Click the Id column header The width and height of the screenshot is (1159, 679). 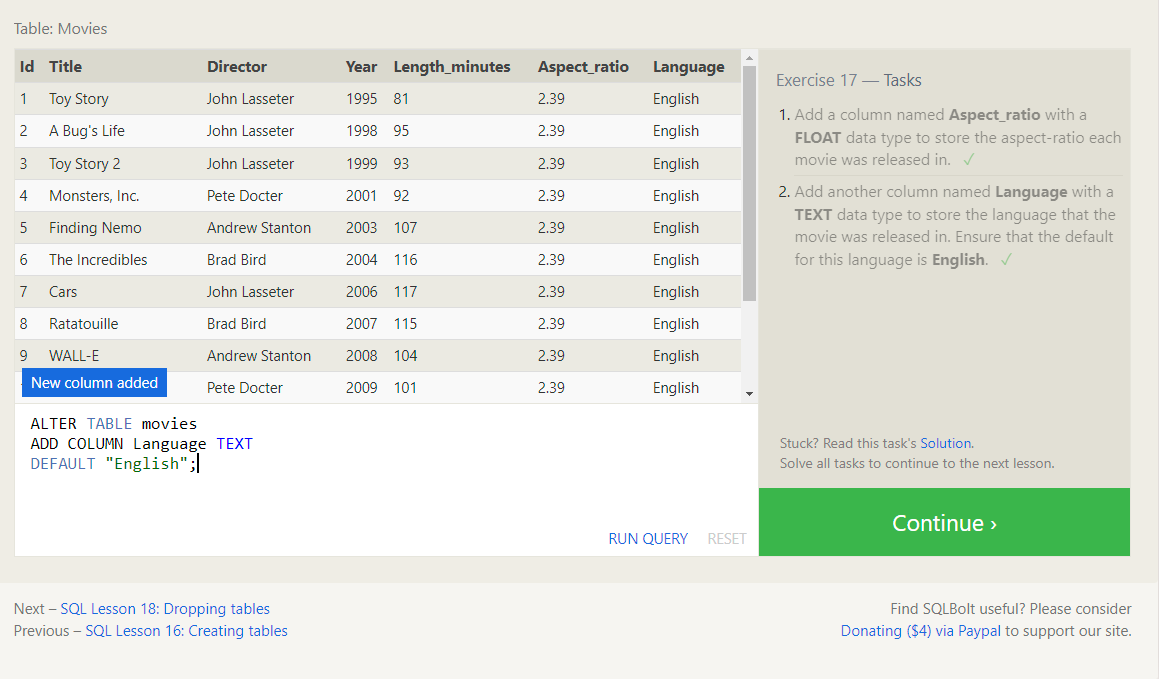pos(27,66)
